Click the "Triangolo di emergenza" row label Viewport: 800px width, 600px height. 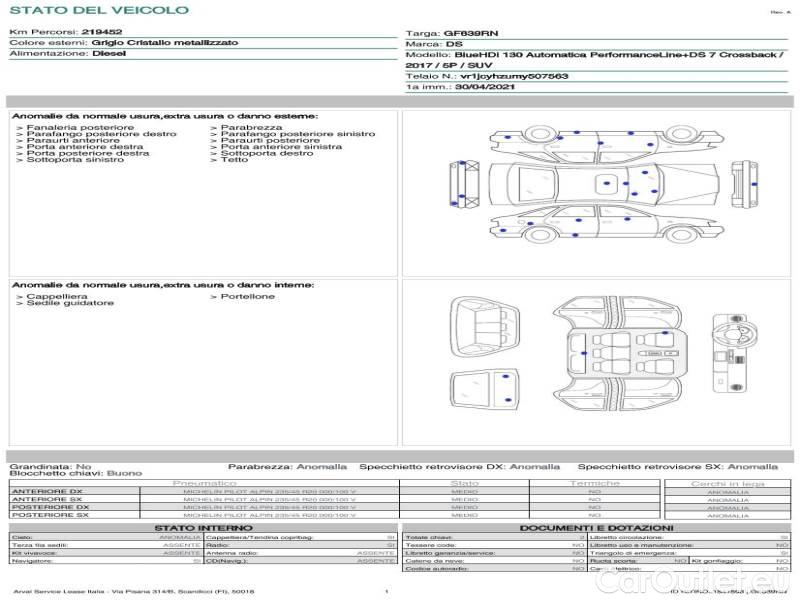coord(633,553)
